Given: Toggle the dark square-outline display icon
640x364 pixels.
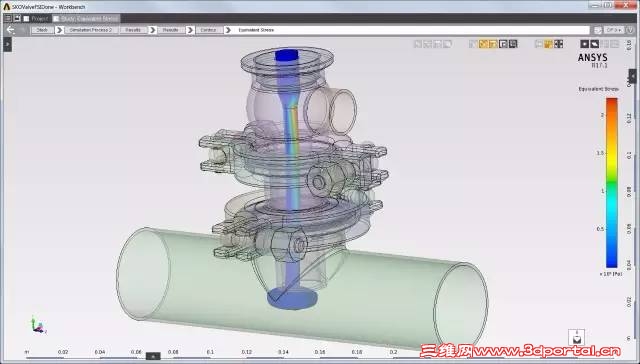Looking at the screenshot, I should (503, 44).
